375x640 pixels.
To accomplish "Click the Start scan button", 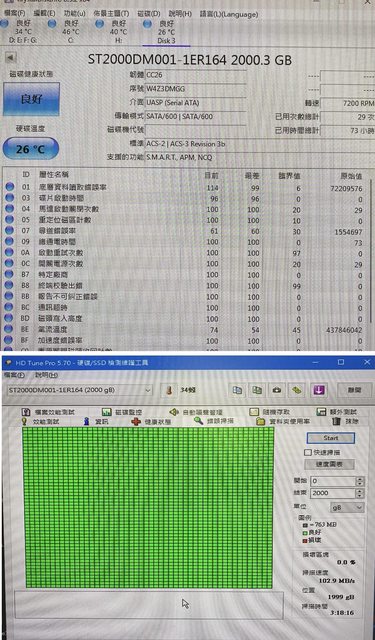I will pyautogui.click(x=331, y=438).
